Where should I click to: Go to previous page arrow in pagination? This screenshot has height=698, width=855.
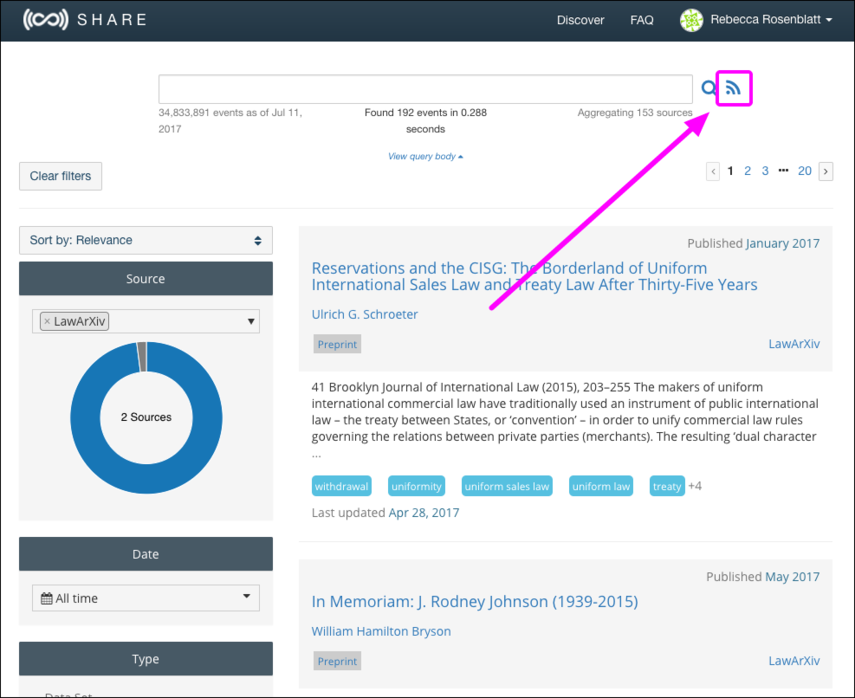click(713, 171)
